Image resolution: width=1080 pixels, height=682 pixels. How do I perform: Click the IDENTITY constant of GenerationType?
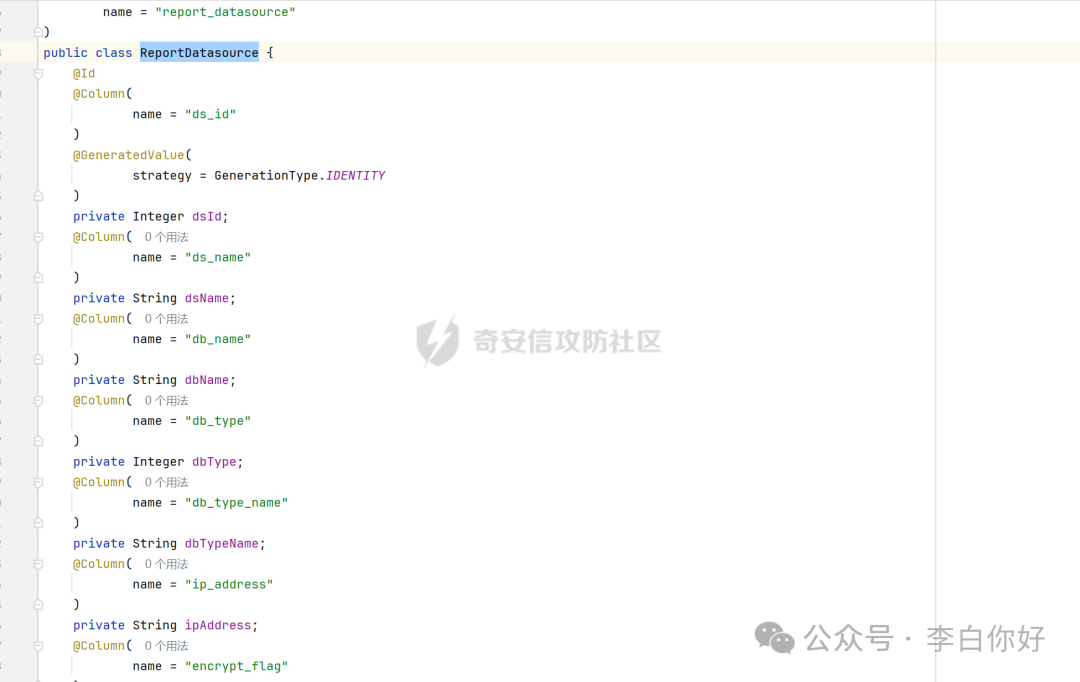(x=355, y=176)
